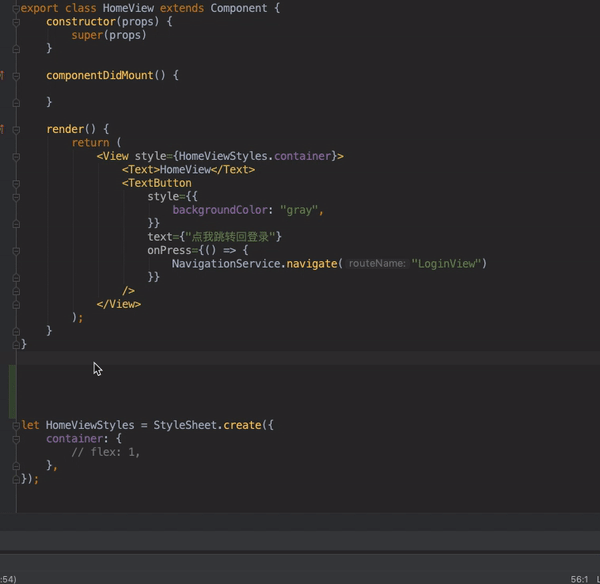Click fold-end marker below super(props) line
The width and height of the screenshot is (600, 584).
coord(16,49)
